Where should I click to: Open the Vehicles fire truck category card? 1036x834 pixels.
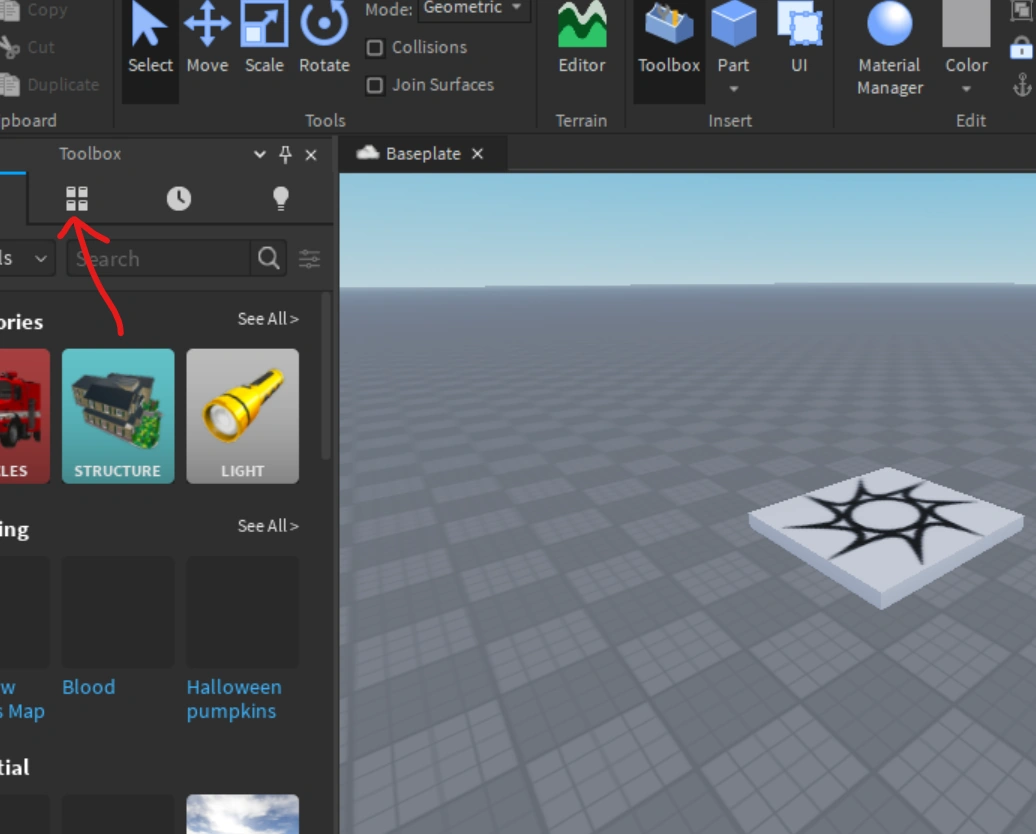coord(24,416)
